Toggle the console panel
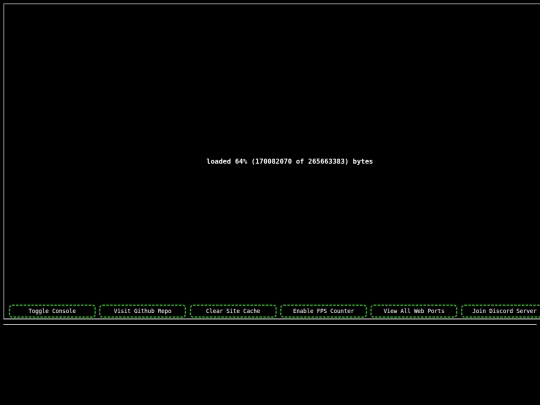This screenshot has width=540, height=405. click(x=52, y=311)
